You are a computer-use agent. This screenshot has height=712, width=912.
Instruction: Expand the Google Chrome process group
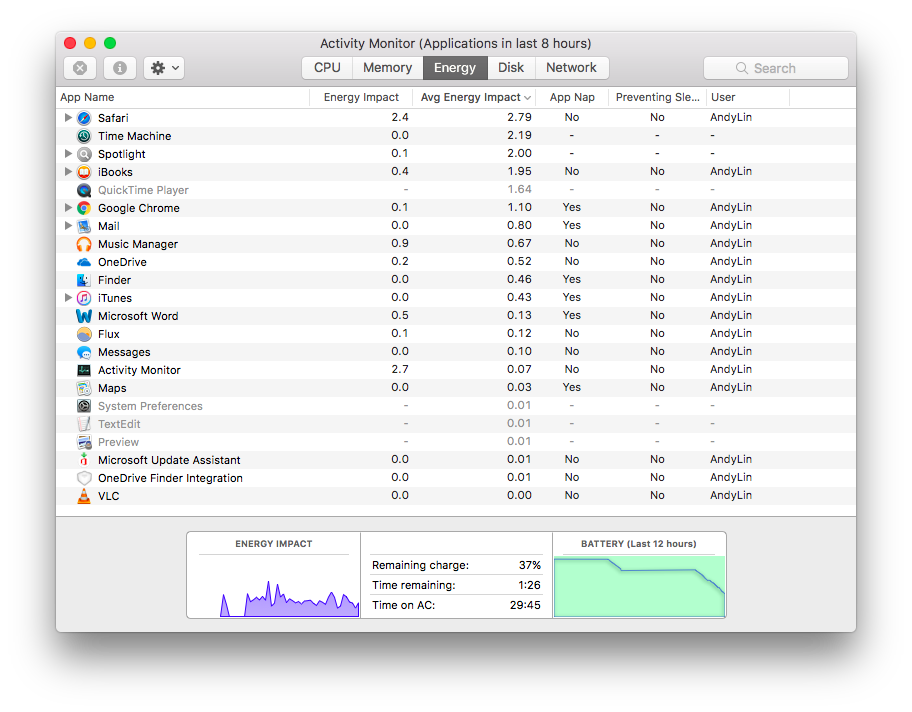pos(68,208)
